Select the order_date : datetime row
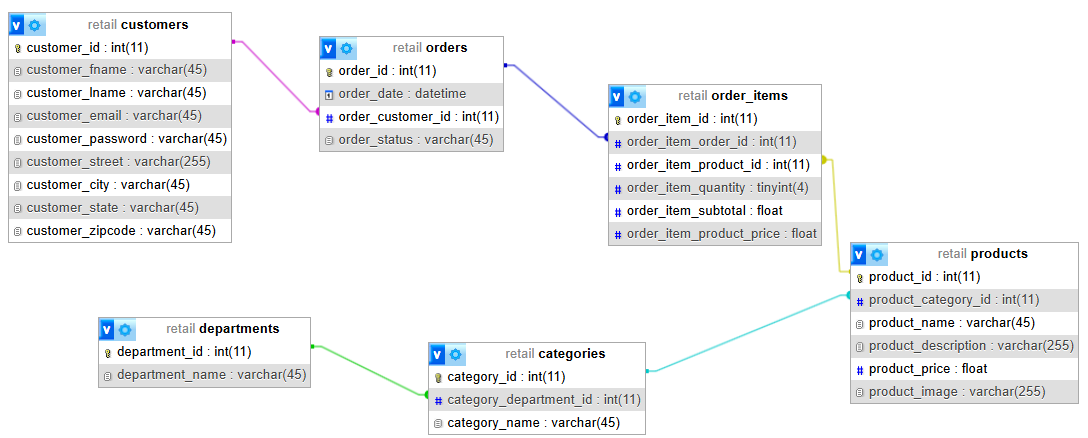This screenshot has height=438, width=1088. pyautogui.click(x=411, y=94)
